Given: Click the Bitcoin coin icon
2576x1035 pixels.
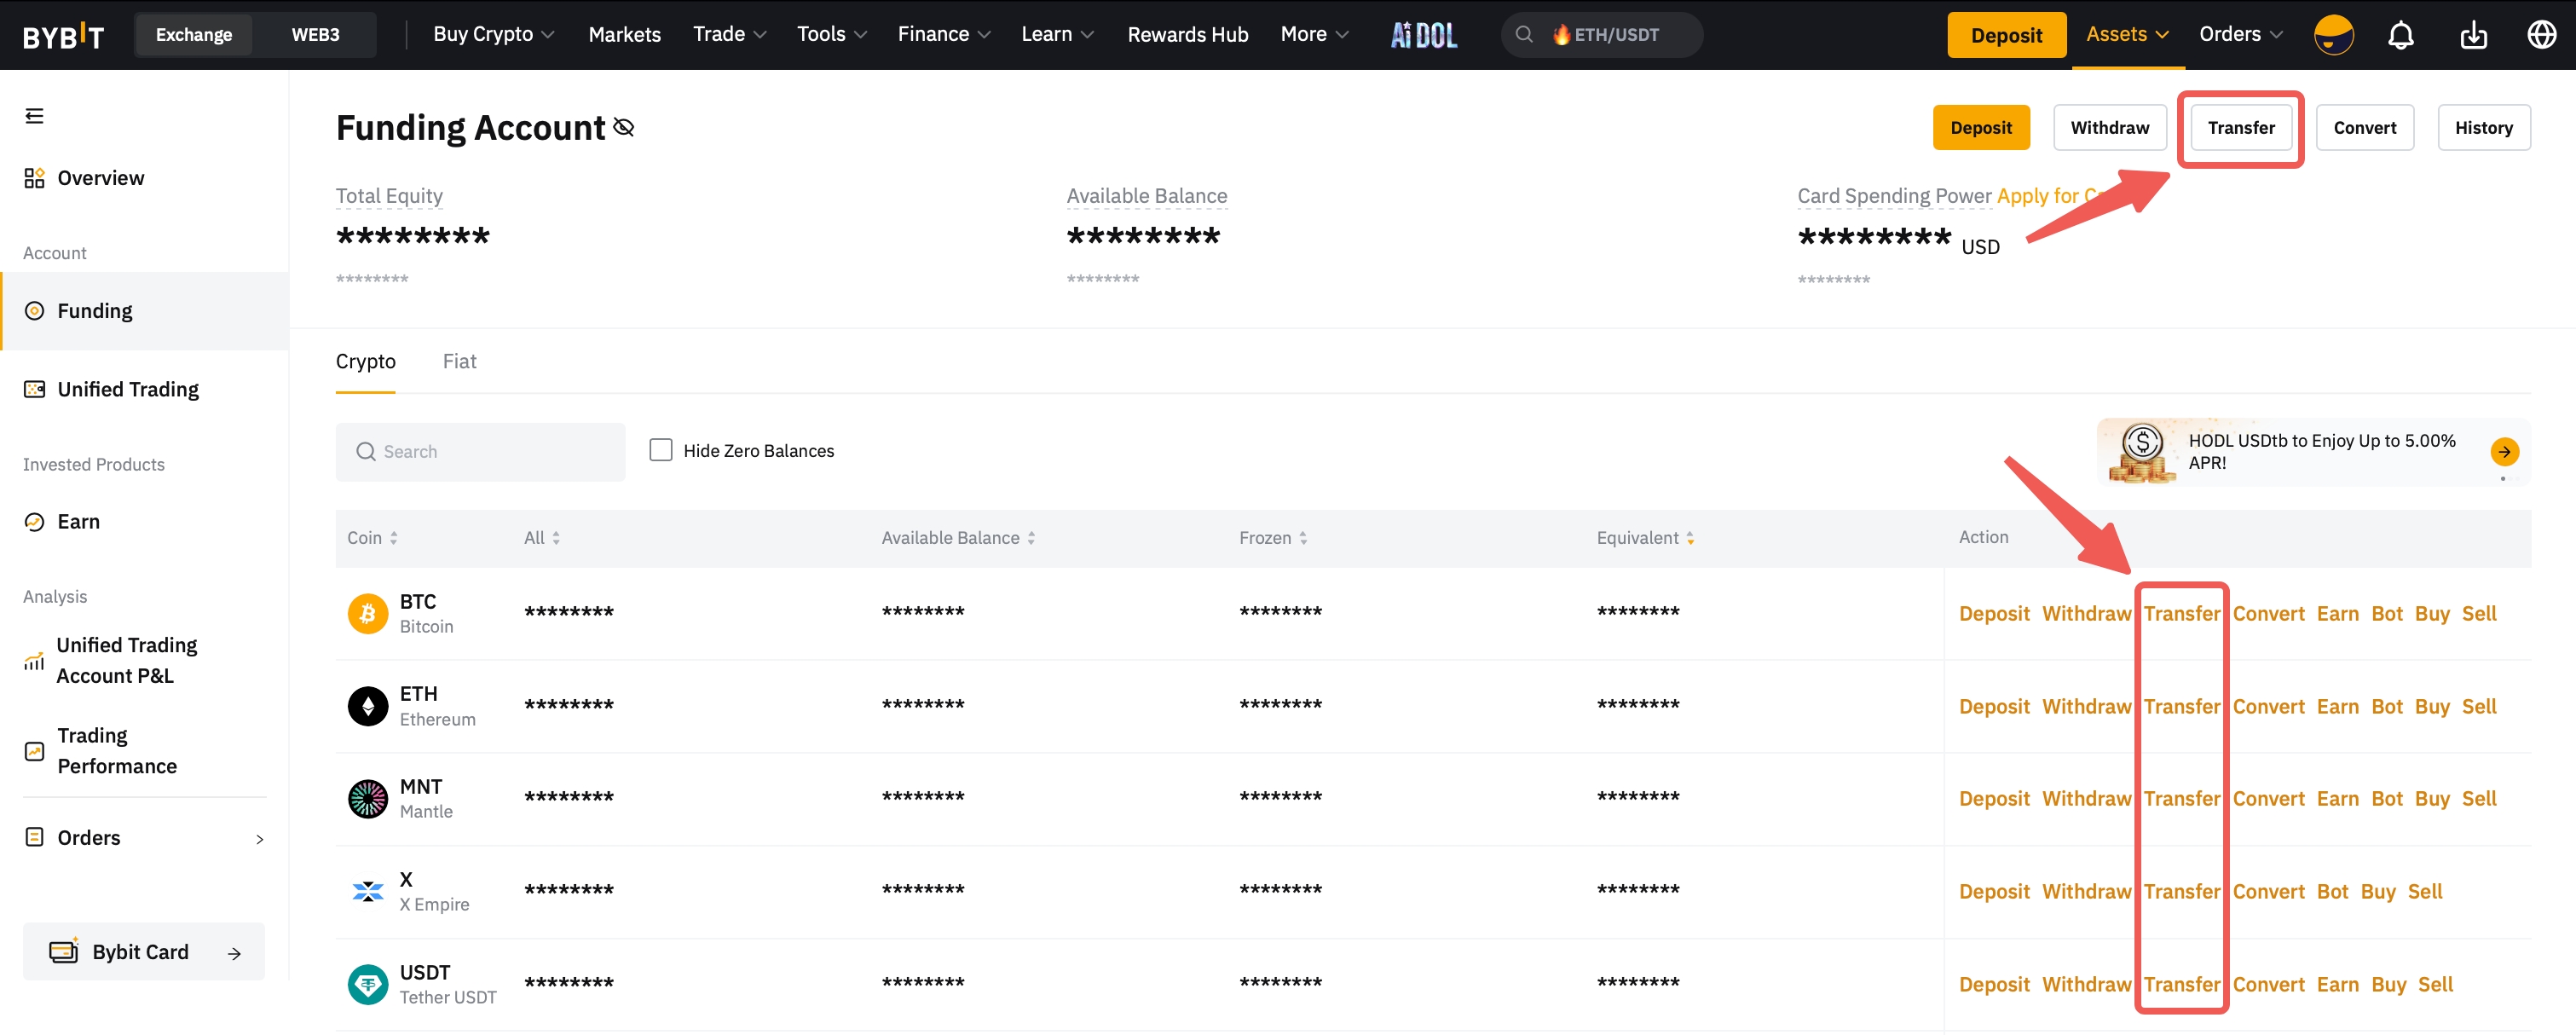Looking at the screenshot, I should click(367, 613).
